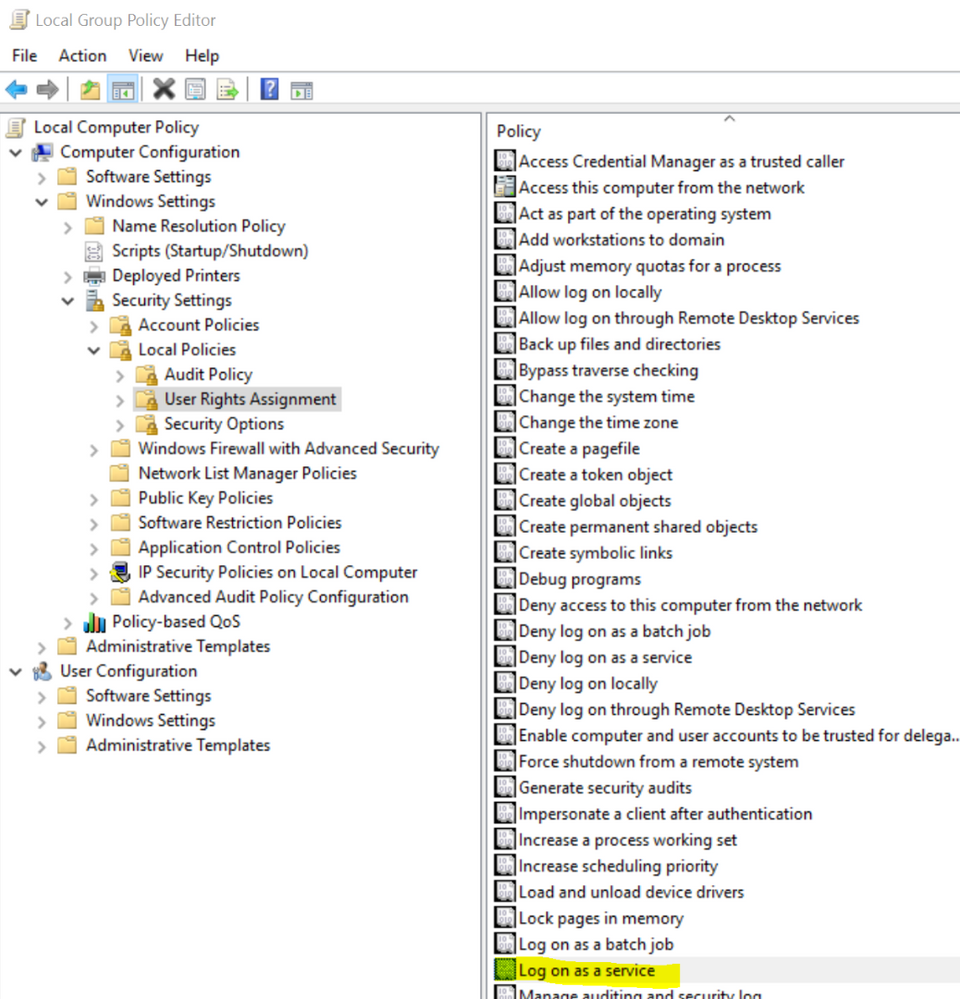Image resolution: width=960 pixels, height=999 pixels.
Task: Select the Deny log on locally policy
Action: [x=589, y=683]
